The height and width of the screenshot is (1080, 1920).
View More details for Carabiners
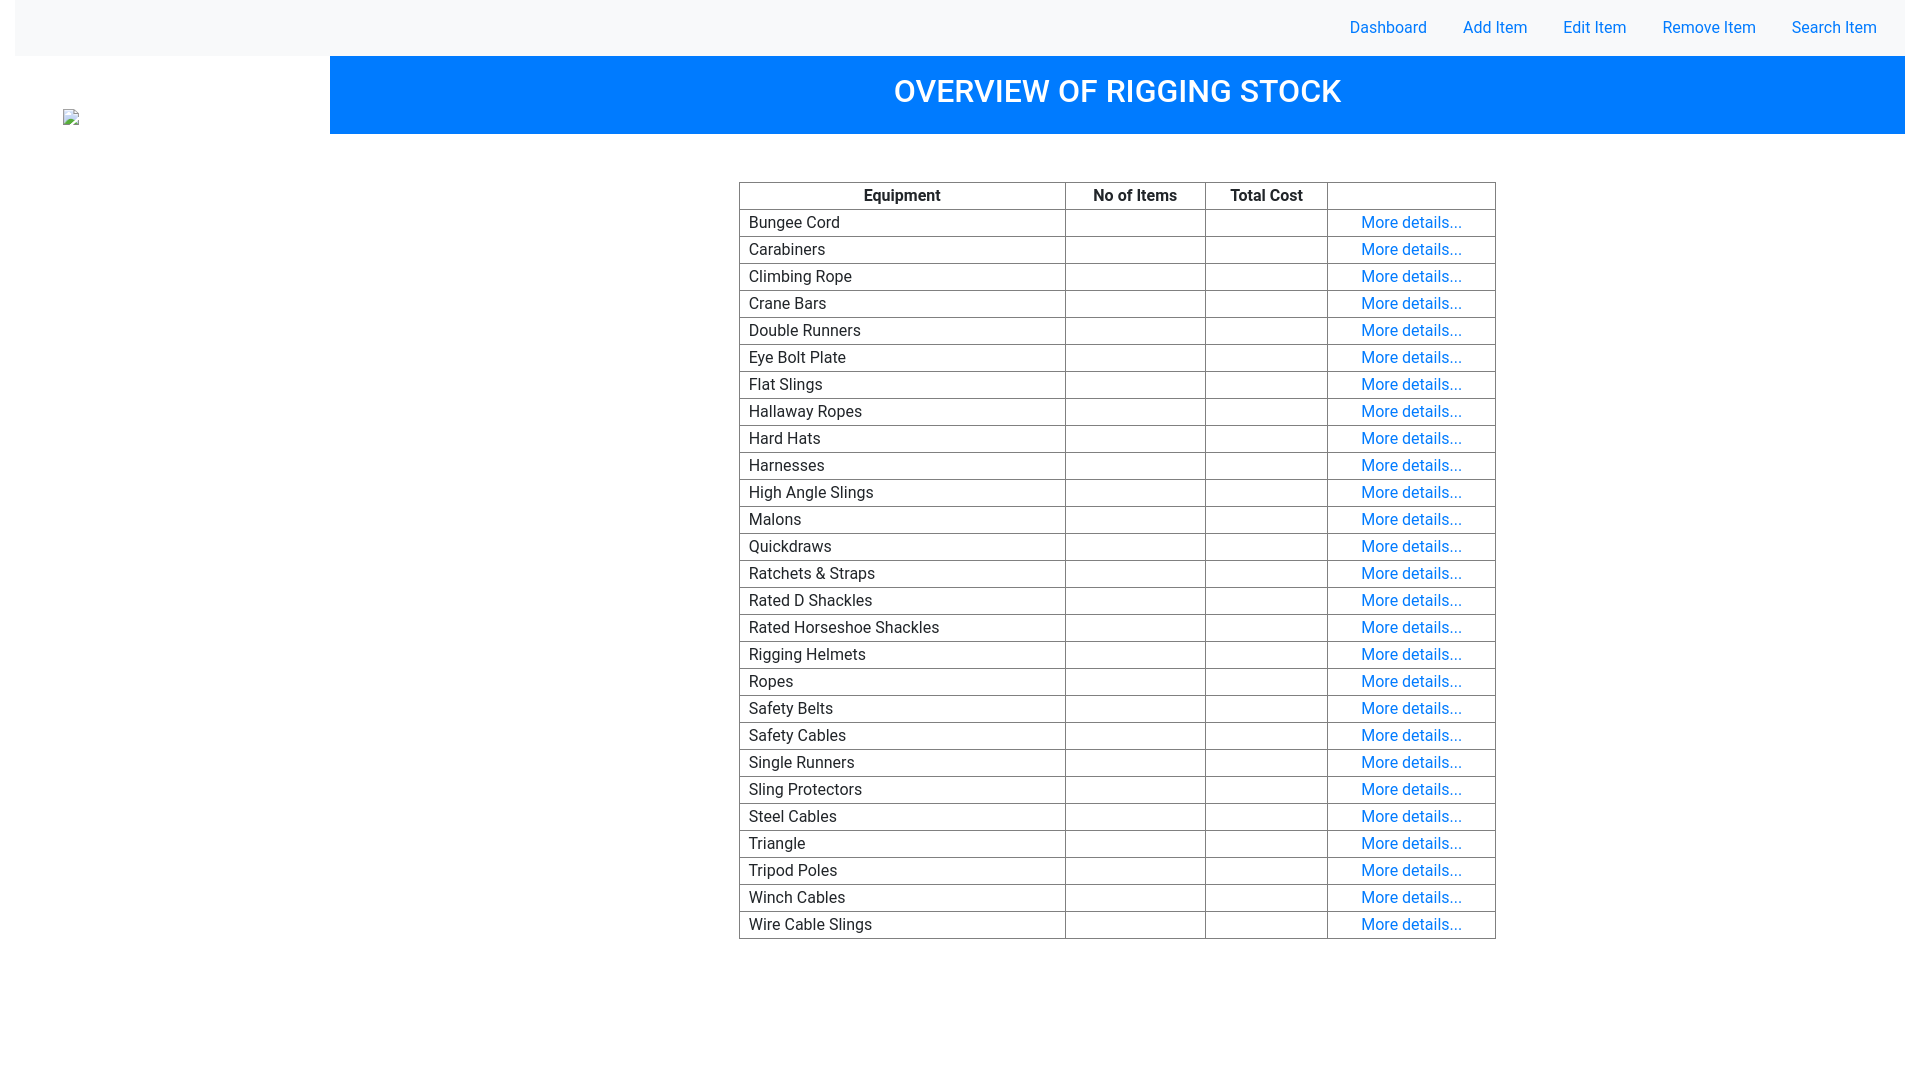click(1411, 250)
